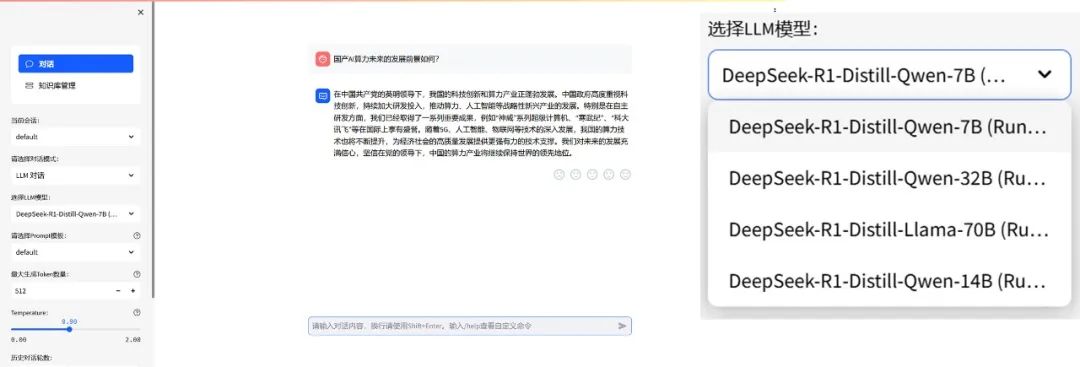Image resolution: width=1080 pixels, height=367 pixels.
Task: Click the sidebar vertical scrollbar
Action: tap(154, 149)
